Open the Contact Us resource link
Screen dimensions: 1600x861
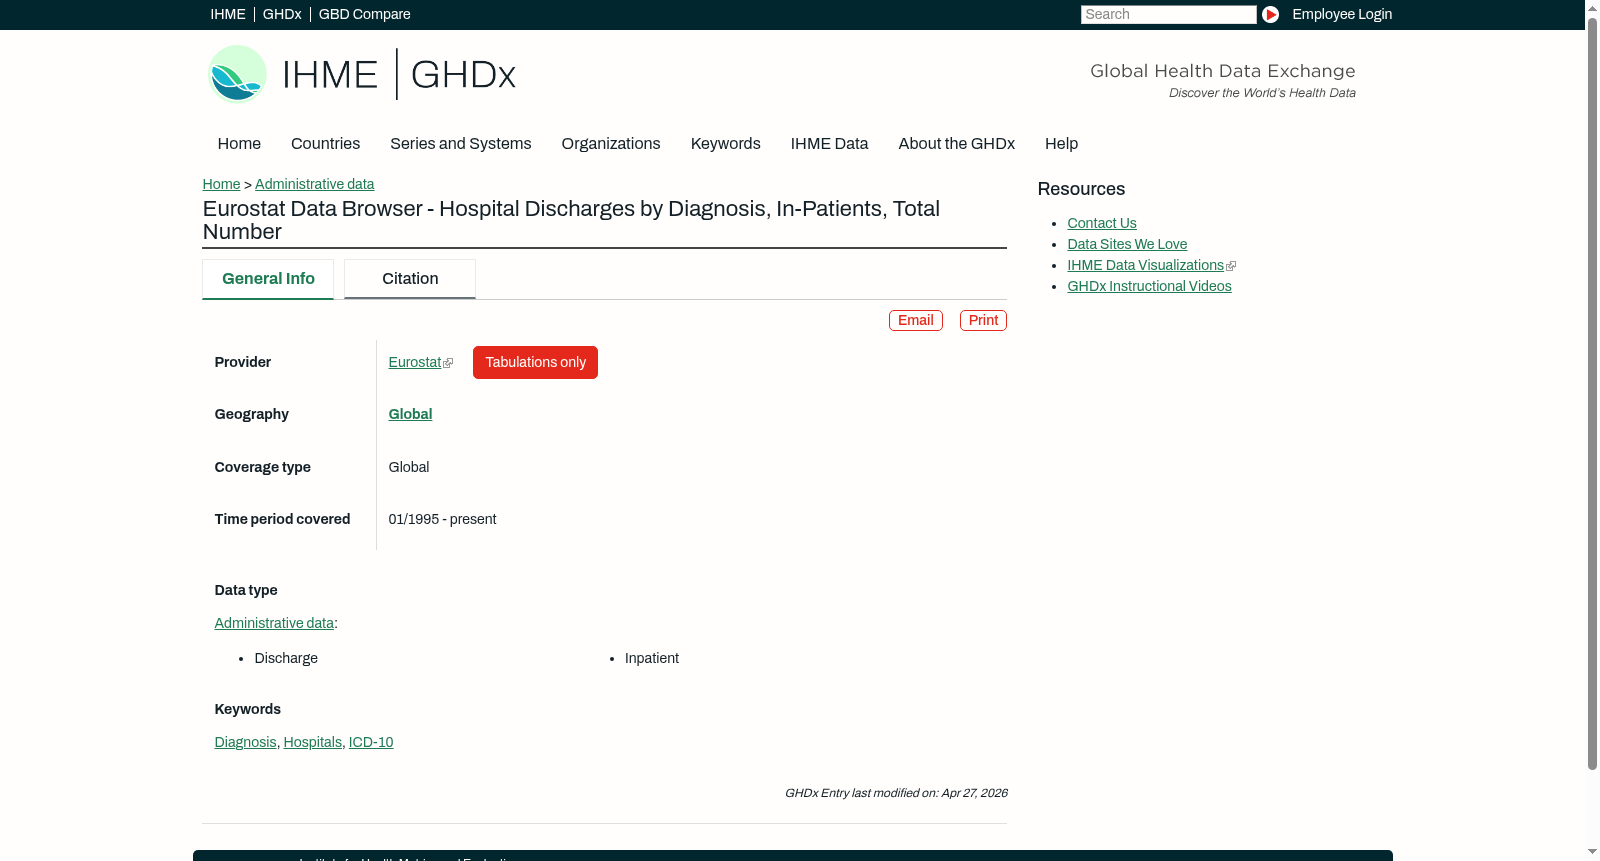[x=1102, y=223]
